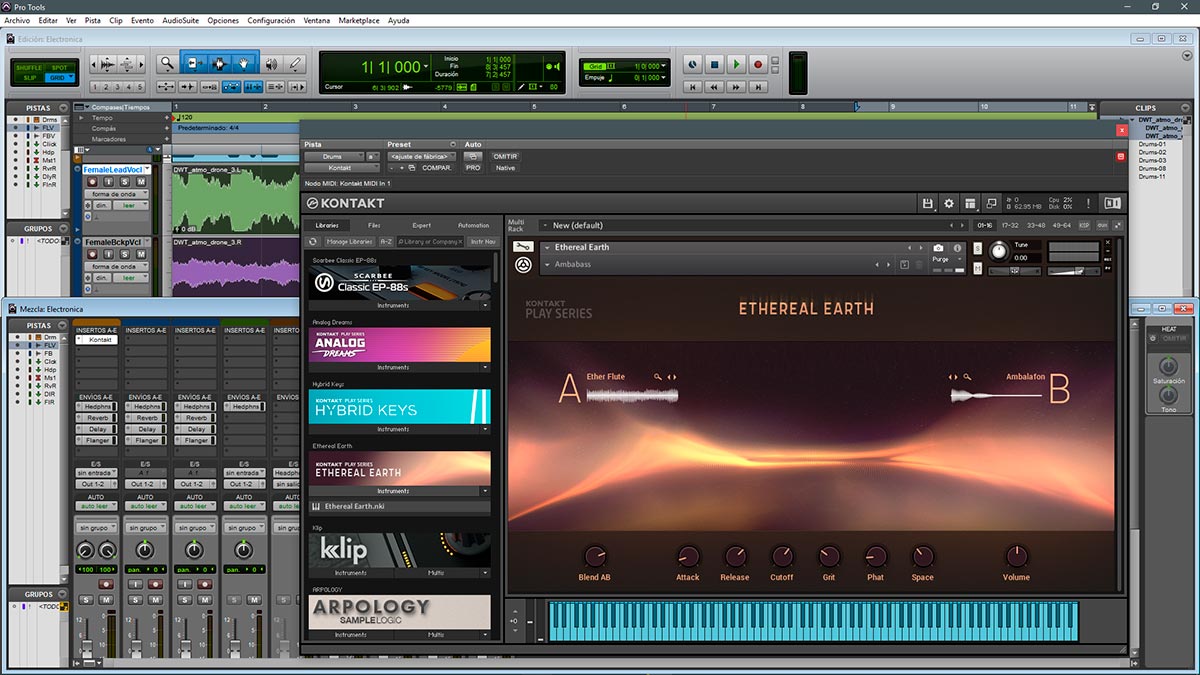The height and width of the screenshot is (675, 1200).
Task: Open the PISTAS list menu in Edit window
Action: tap(63, 108)
